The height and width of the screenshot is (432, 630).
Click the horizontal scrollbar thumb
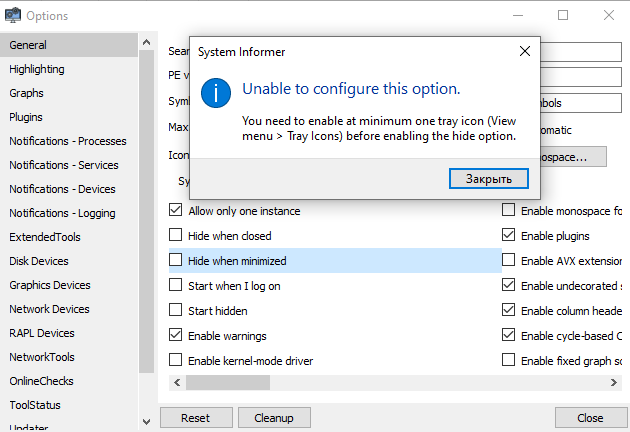point(228,383)
